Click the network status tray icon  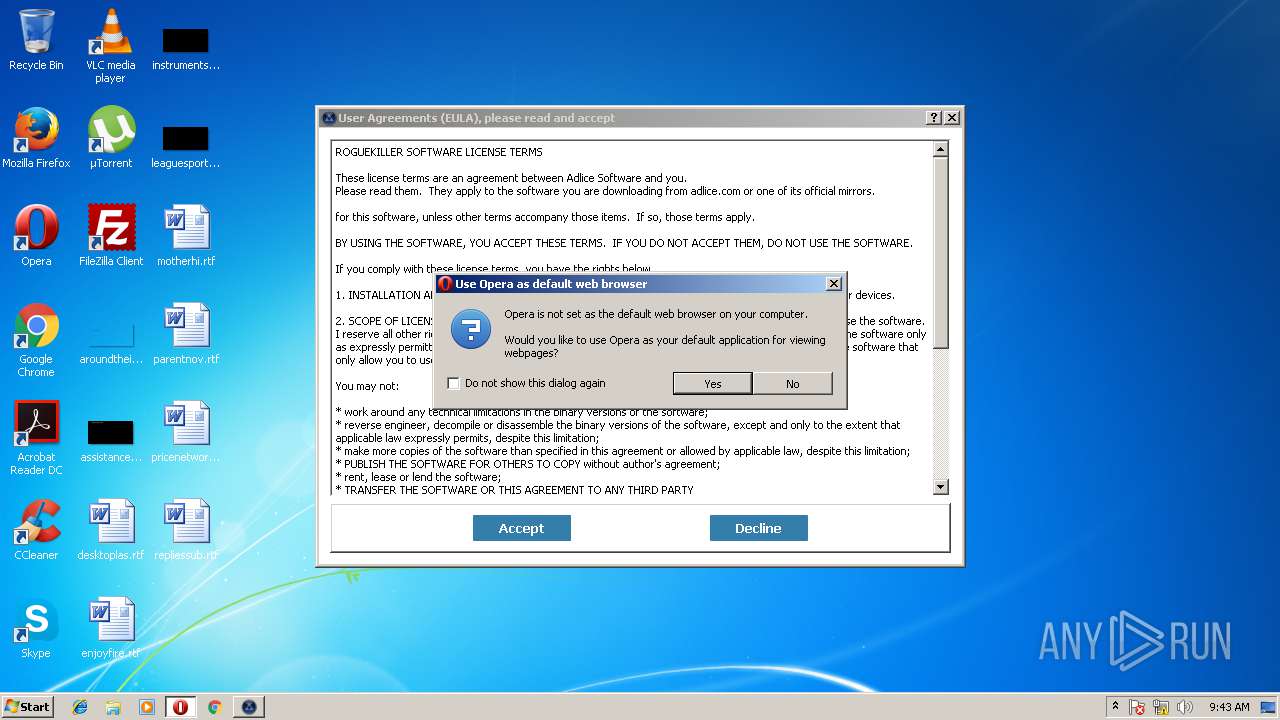1162,707
